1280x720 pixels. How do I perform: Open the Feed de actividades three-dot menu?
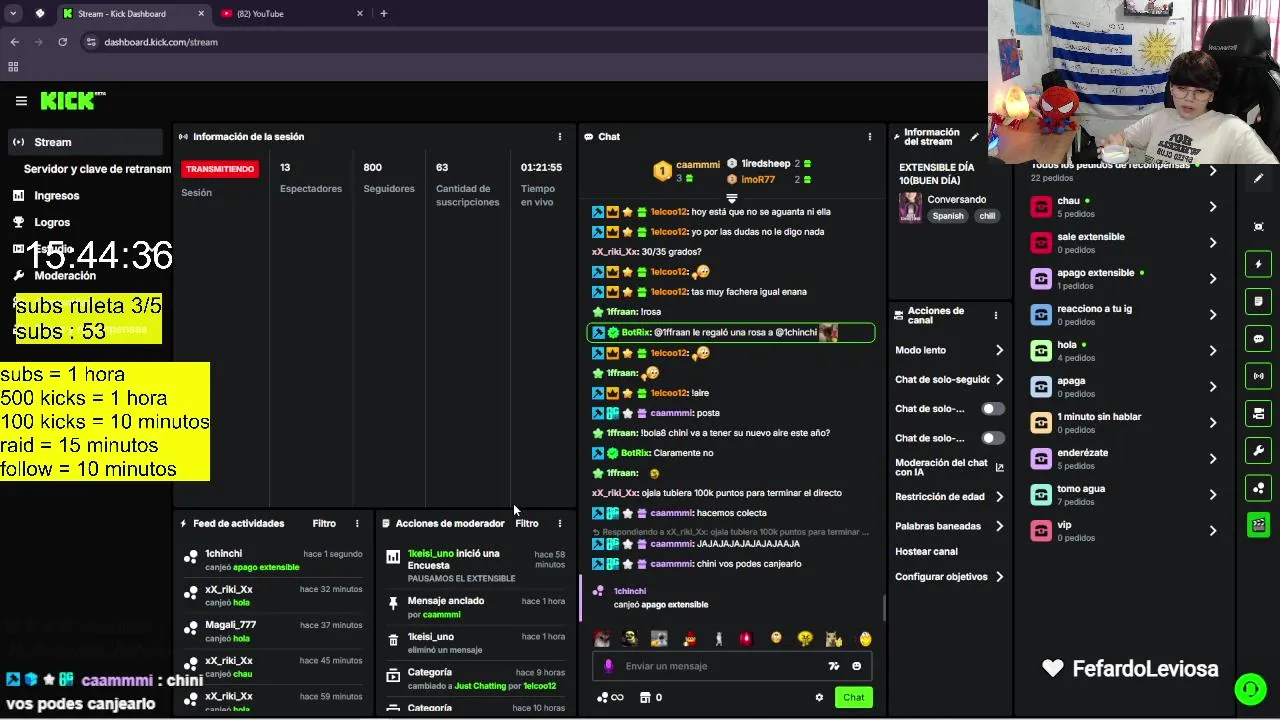pyautogui.click(x=357, y=524)
